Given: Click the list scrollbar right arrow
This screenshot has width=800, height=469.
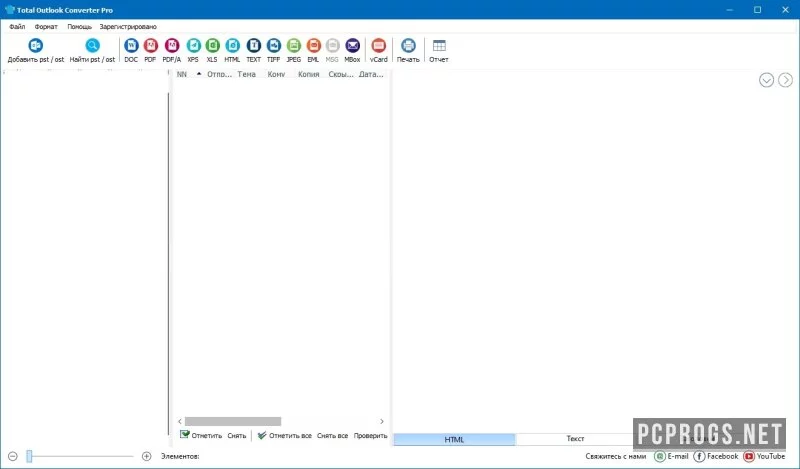Looking at the screenshot, I should tap(382, 422).
